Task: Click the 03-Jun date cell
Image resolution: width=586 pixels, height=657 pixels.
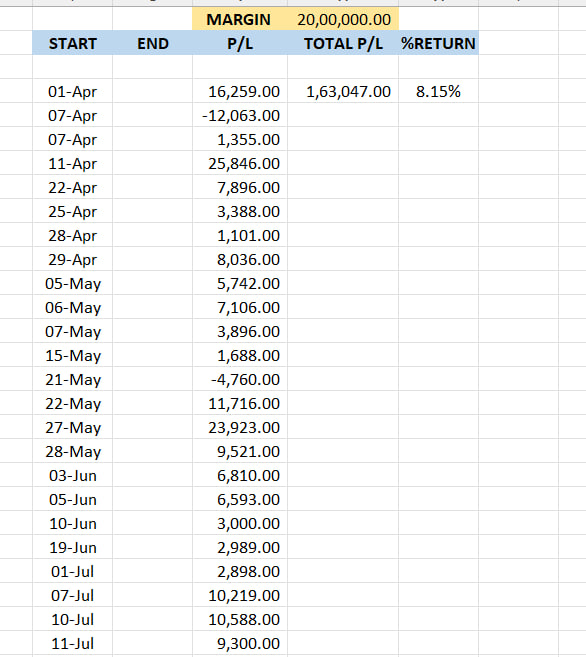Action: [x=72, y=476]
